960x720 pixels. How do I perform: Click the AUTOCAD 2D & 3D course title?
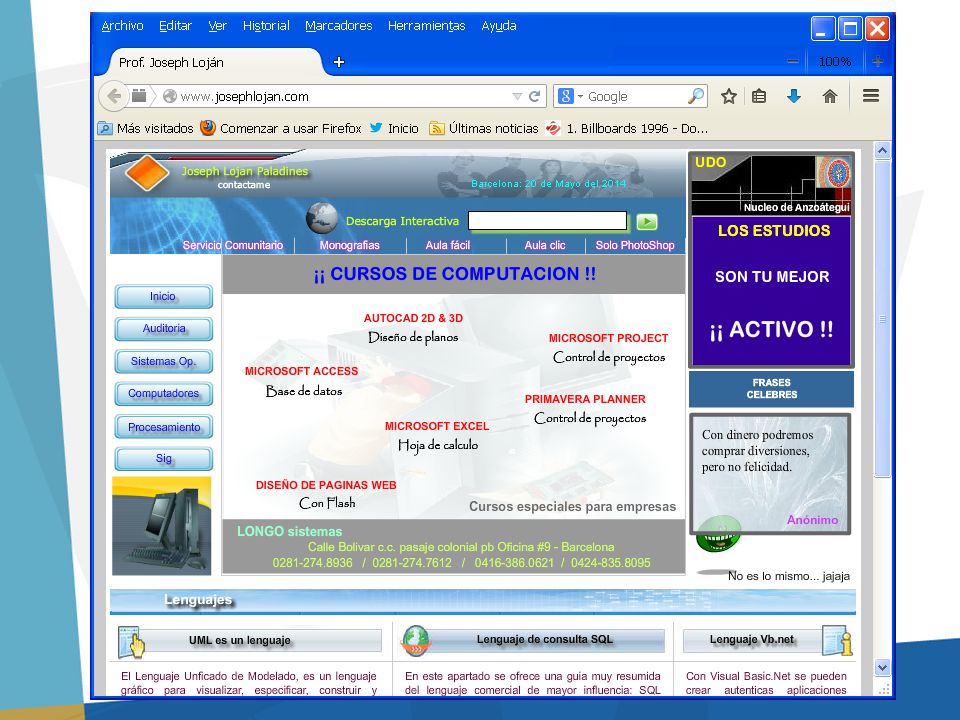coord(413,318)
